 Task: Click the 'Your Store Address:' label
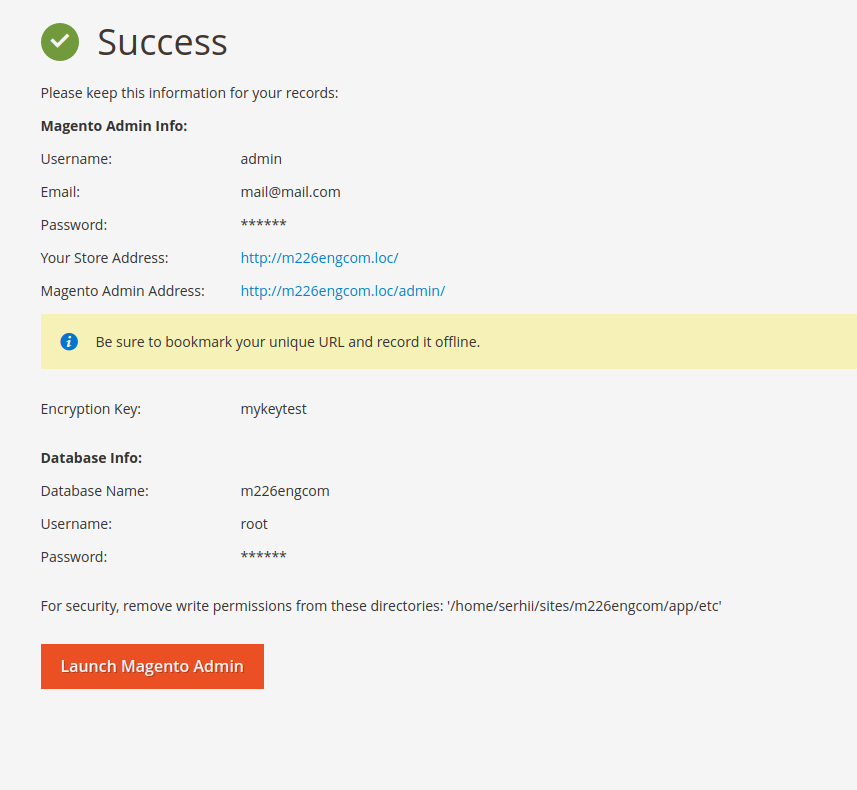(104, 257)
